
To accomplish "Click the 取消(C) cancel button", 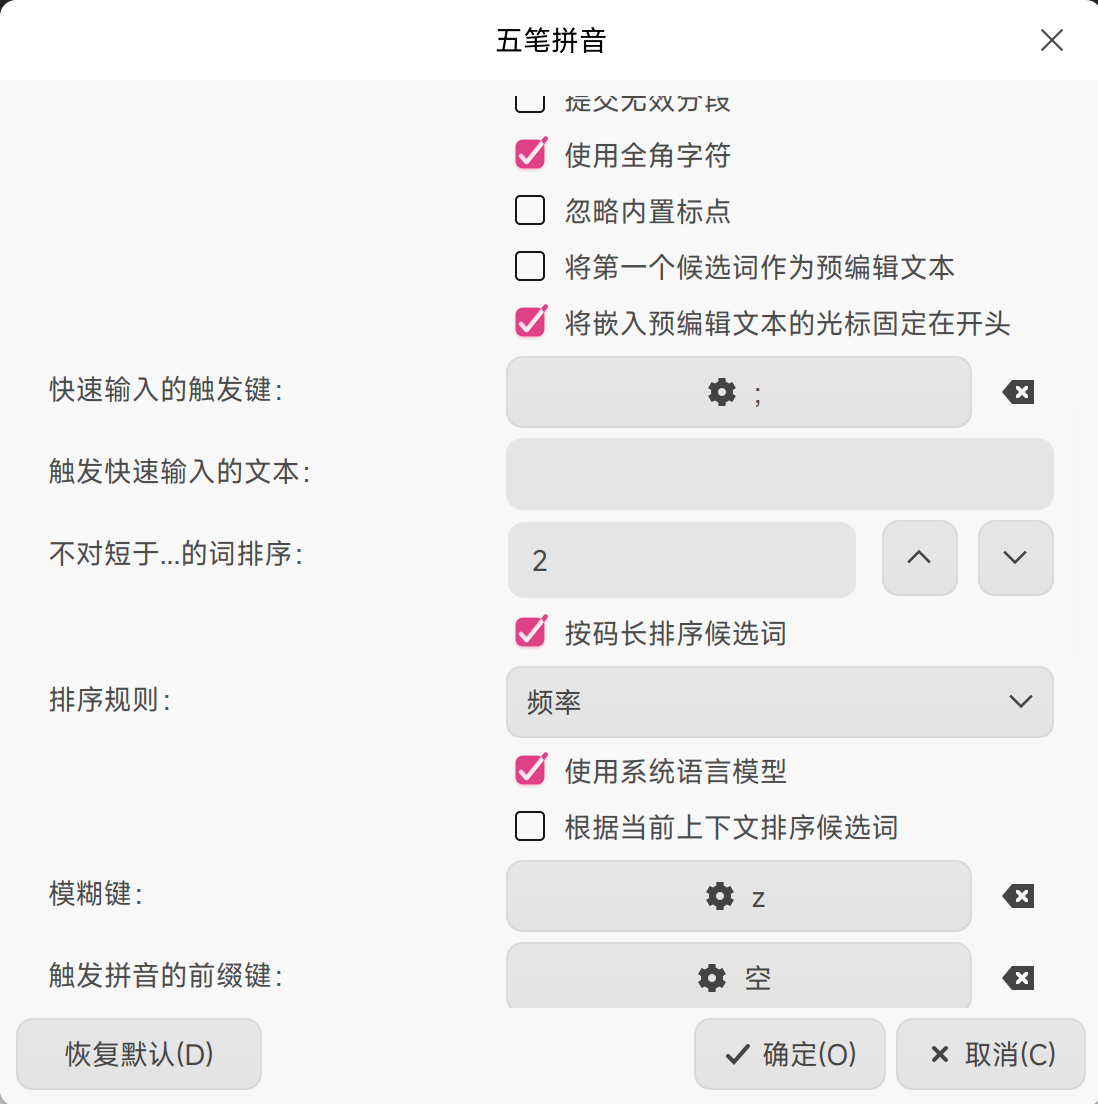I will point(991,1054).
